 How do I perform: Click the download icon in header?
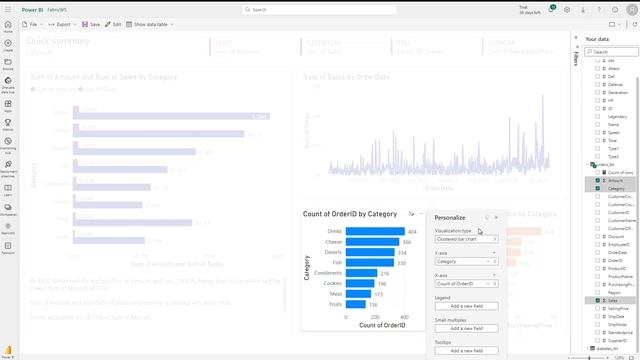(583, 9)
